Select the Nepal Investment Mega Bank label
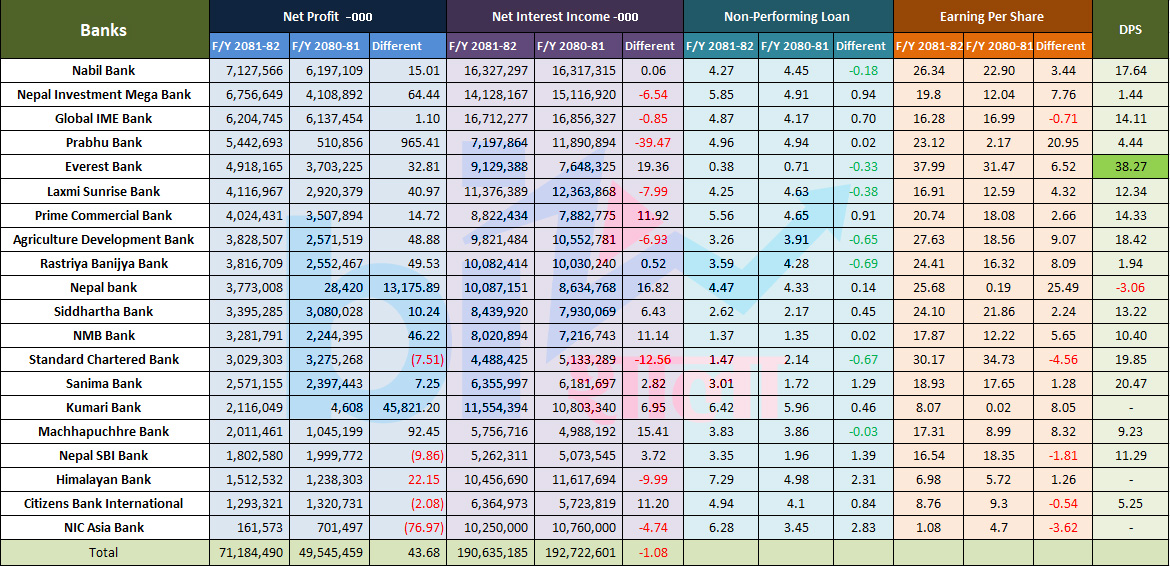Viewport: 1170px width, 566px height. pyautogui.click(x=104, y=95)
